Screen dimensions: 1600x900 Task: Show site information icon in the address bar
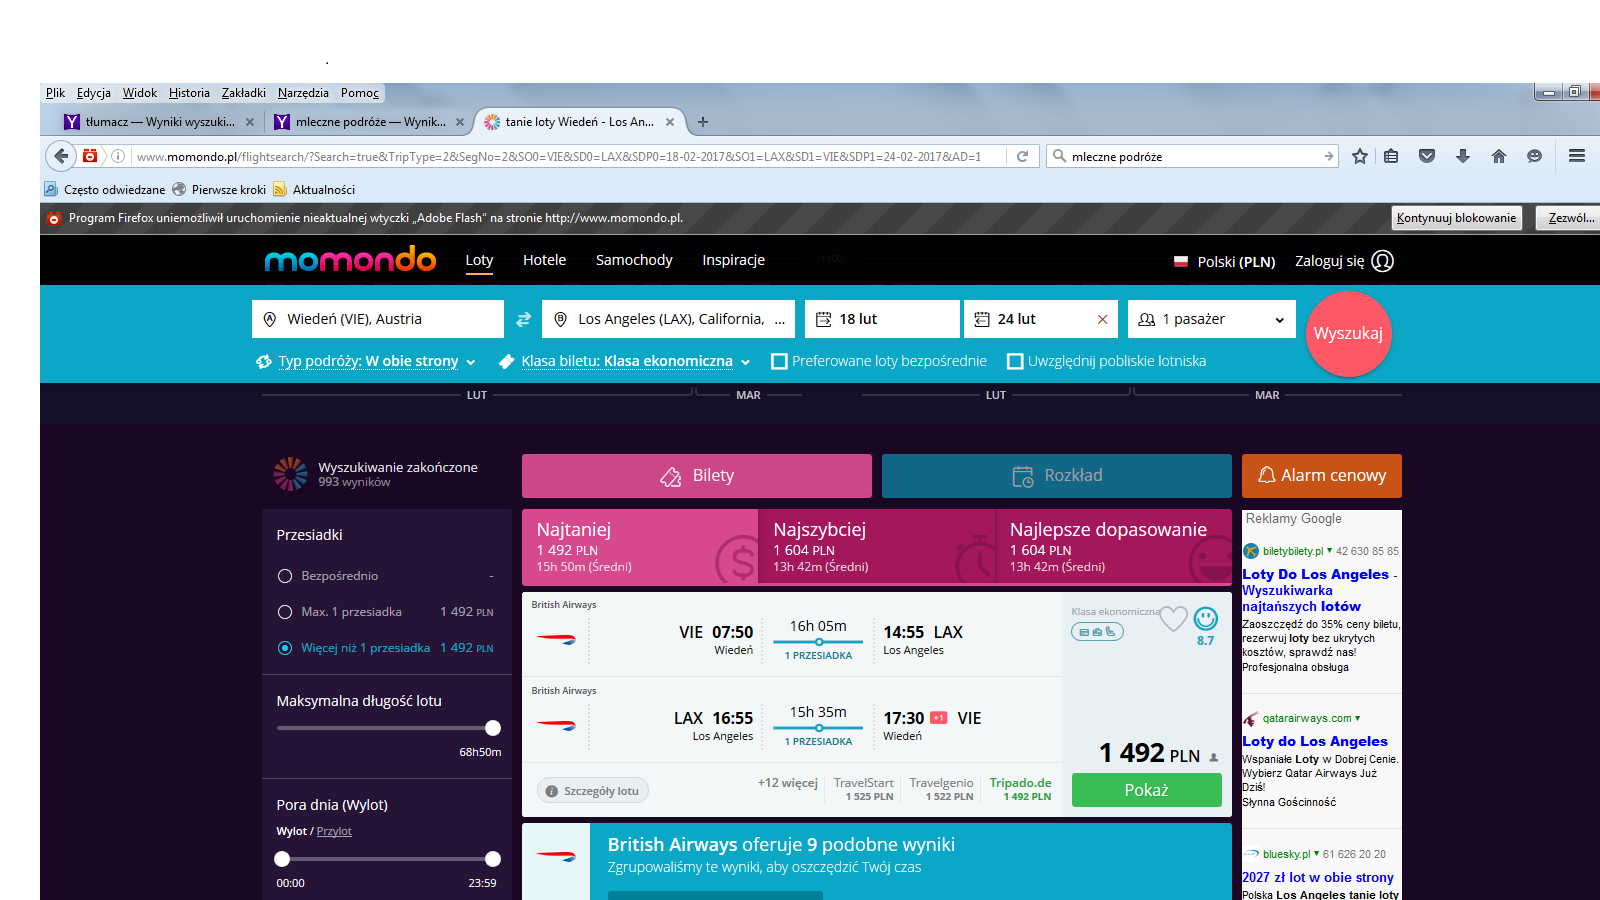(x=117, y=156)
